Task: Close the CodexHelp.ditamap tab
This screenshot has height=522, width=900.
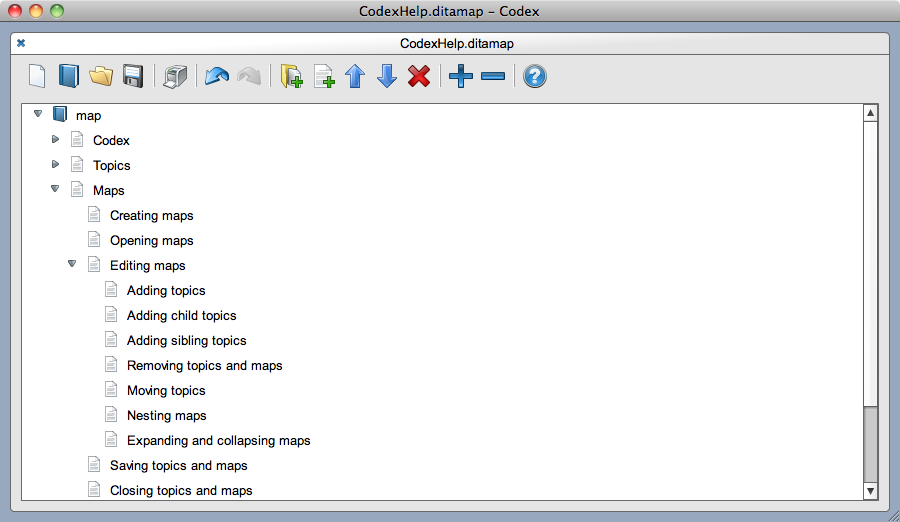Action: coord(21,43)
